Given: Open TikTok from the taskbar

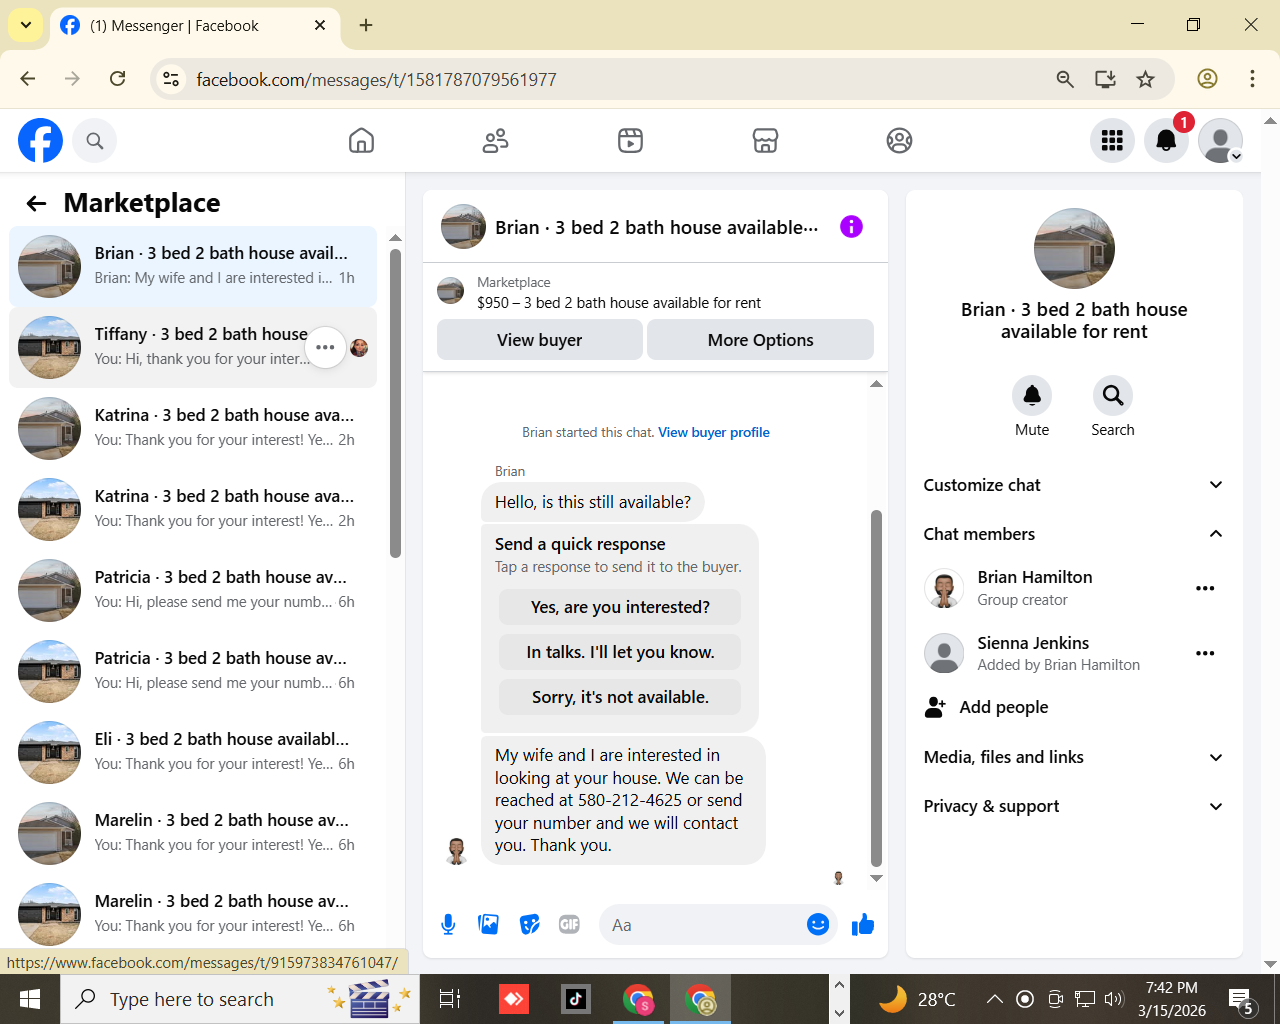Looking at the screenshot, I should click(x=576, y=999).
